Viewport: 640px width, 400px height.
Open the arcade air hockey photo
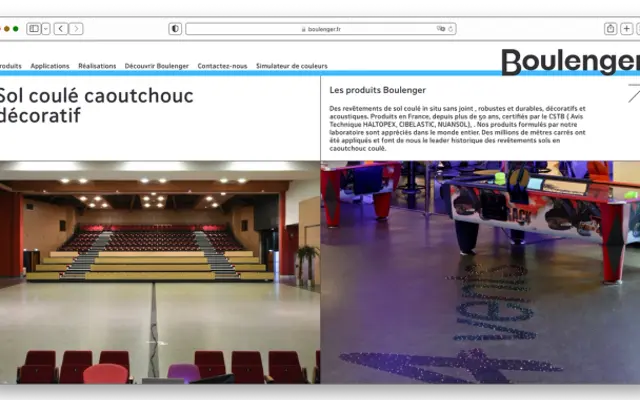tap(480, 272)
